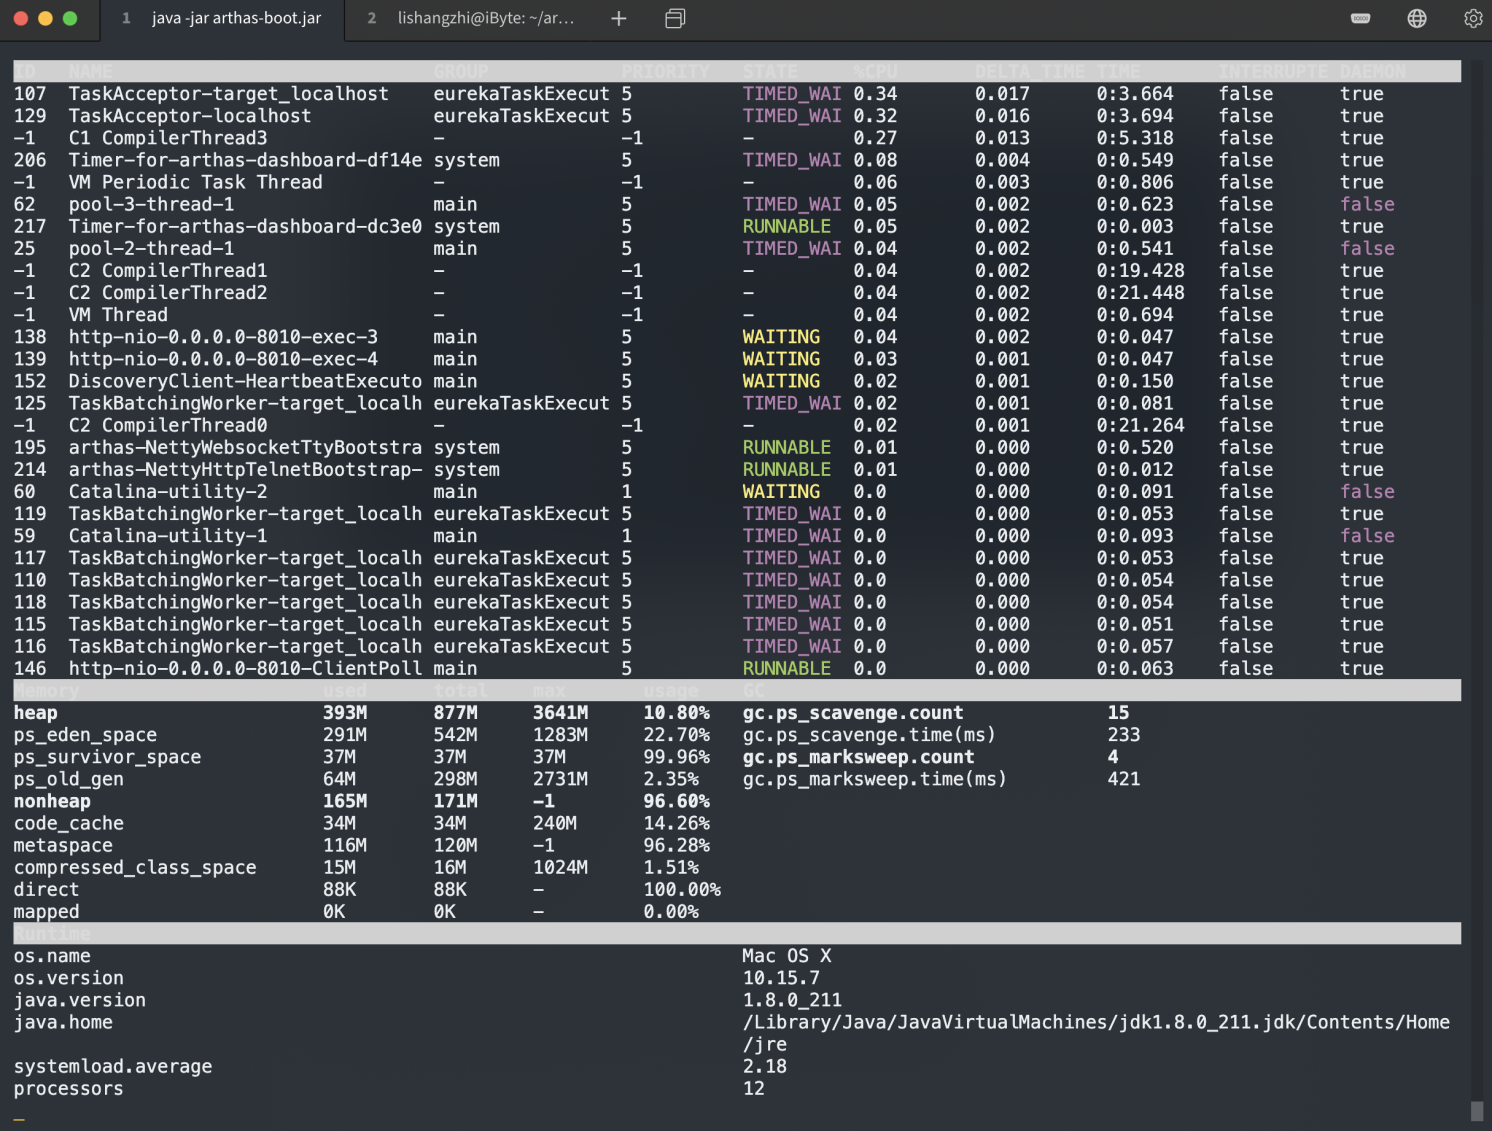The image size is (1492, 1131).
Task: Click the 2.18 system load value
Action: tap(765, 1066)
